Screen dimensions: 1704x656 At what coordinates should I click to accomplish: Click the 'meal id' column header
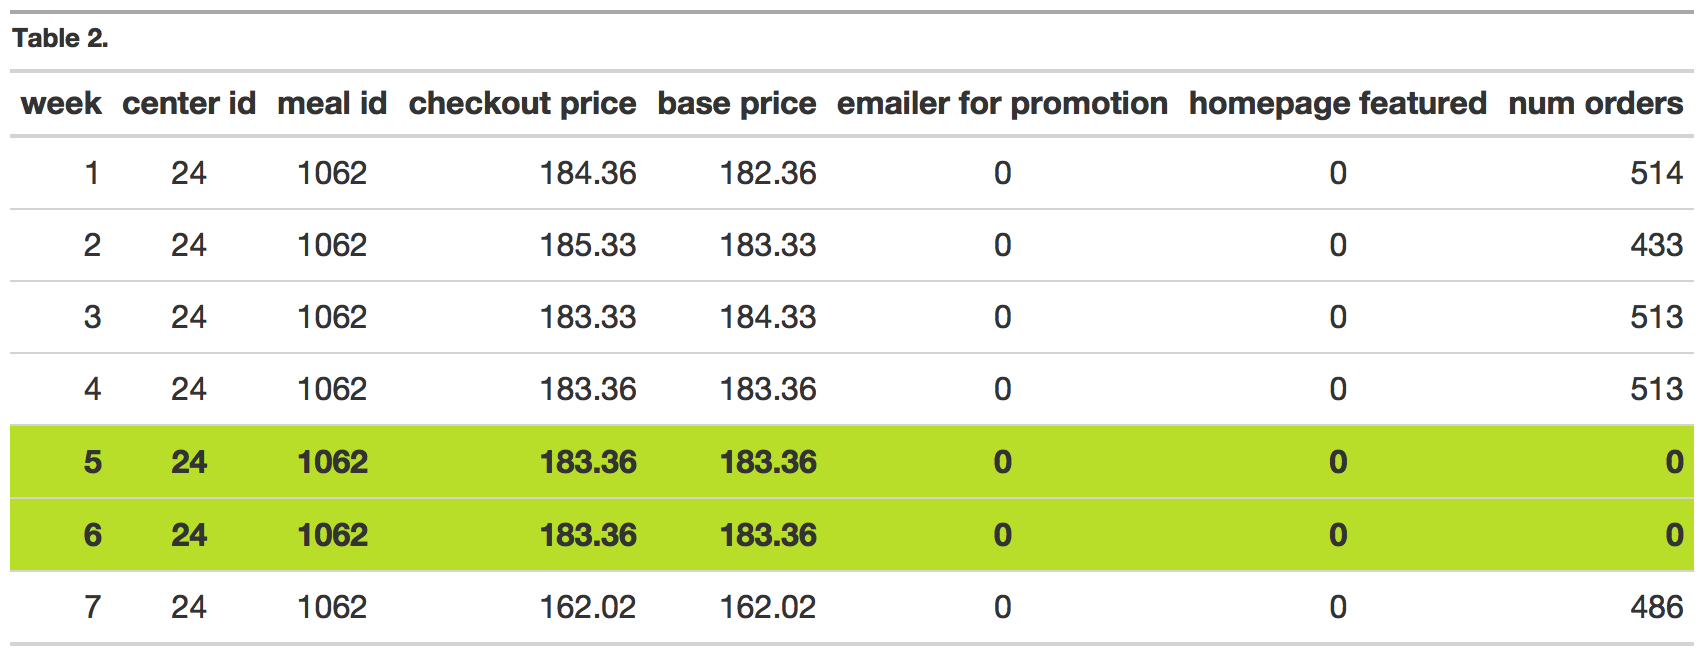[x=332, y=103]
